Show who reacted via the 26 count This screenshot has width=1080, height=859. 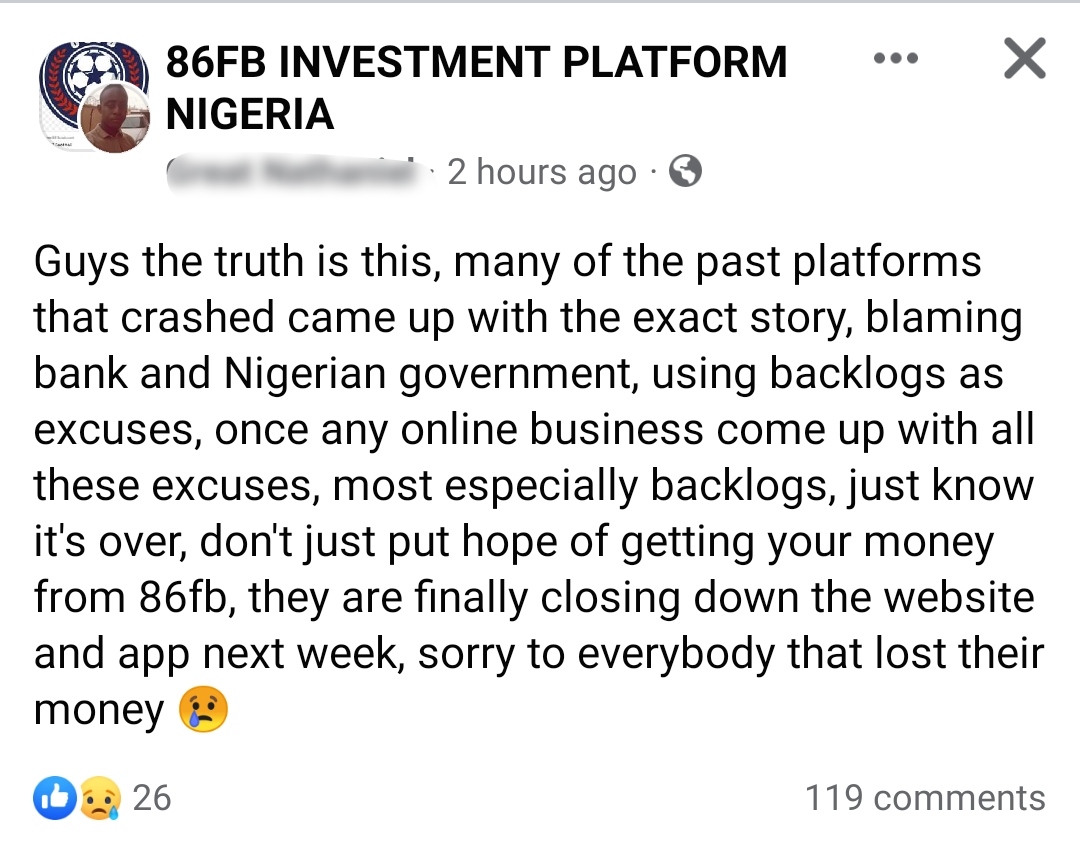152,798
